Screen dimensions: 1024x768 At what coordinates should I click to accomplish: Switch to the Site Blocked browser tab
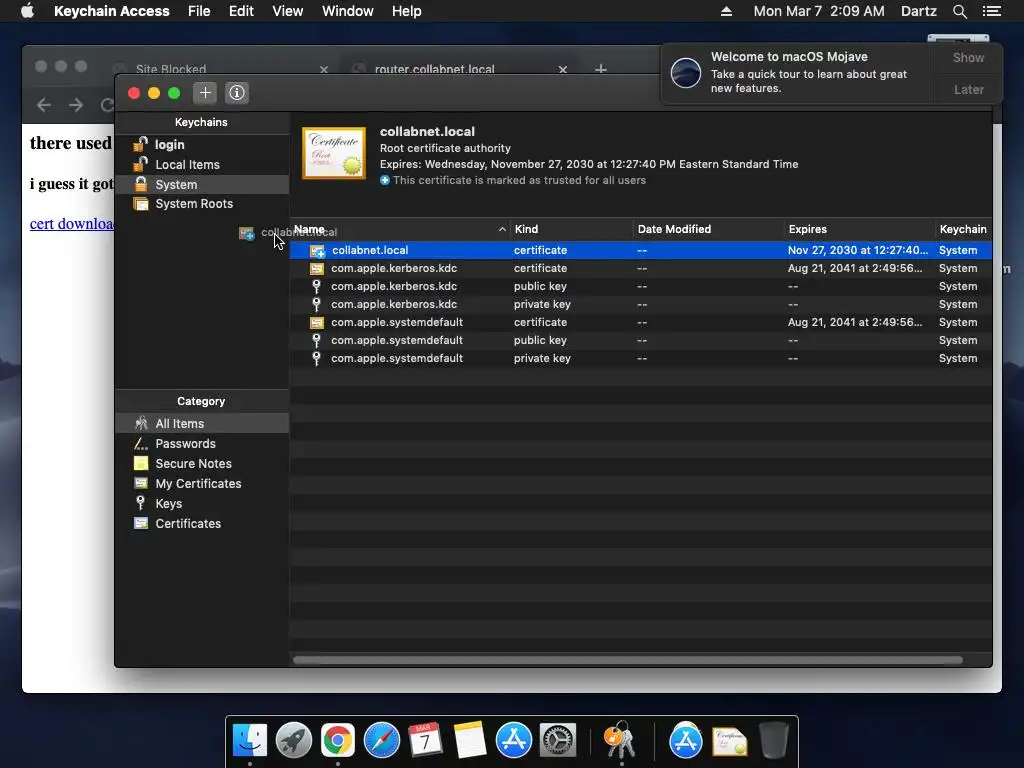click(x=171, y=69)
